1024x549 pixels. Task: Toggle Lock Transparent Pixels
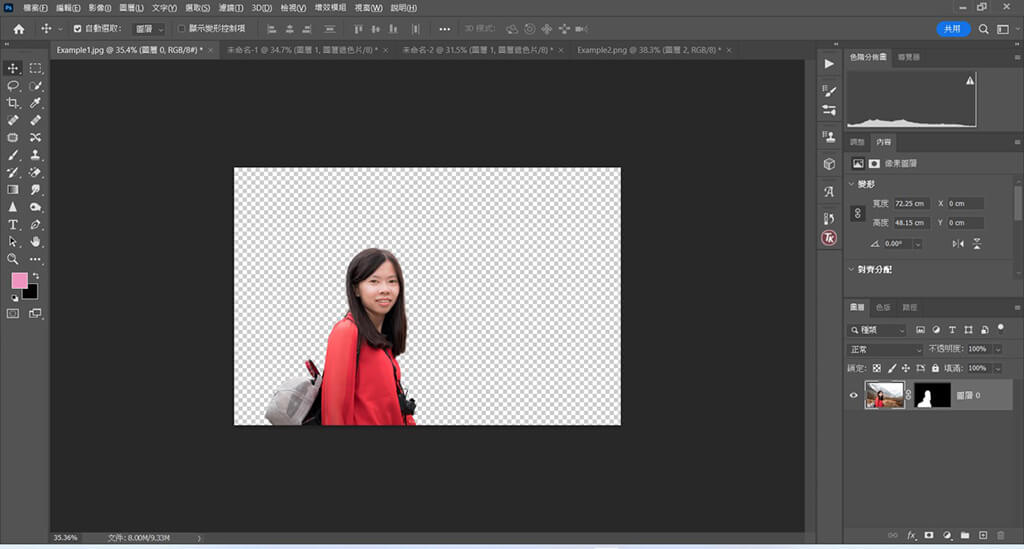(x=877, y=368)
